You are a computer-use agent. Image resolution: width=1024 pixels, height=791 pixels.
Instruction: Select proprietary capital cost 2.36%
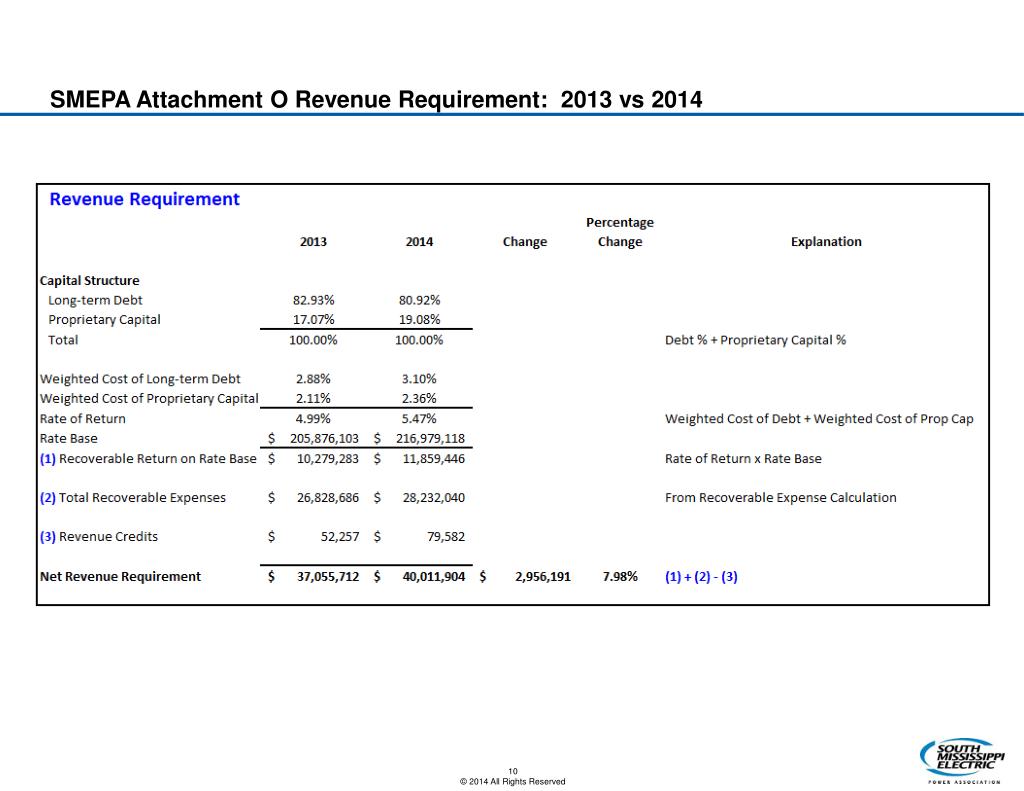coord(419,398)
